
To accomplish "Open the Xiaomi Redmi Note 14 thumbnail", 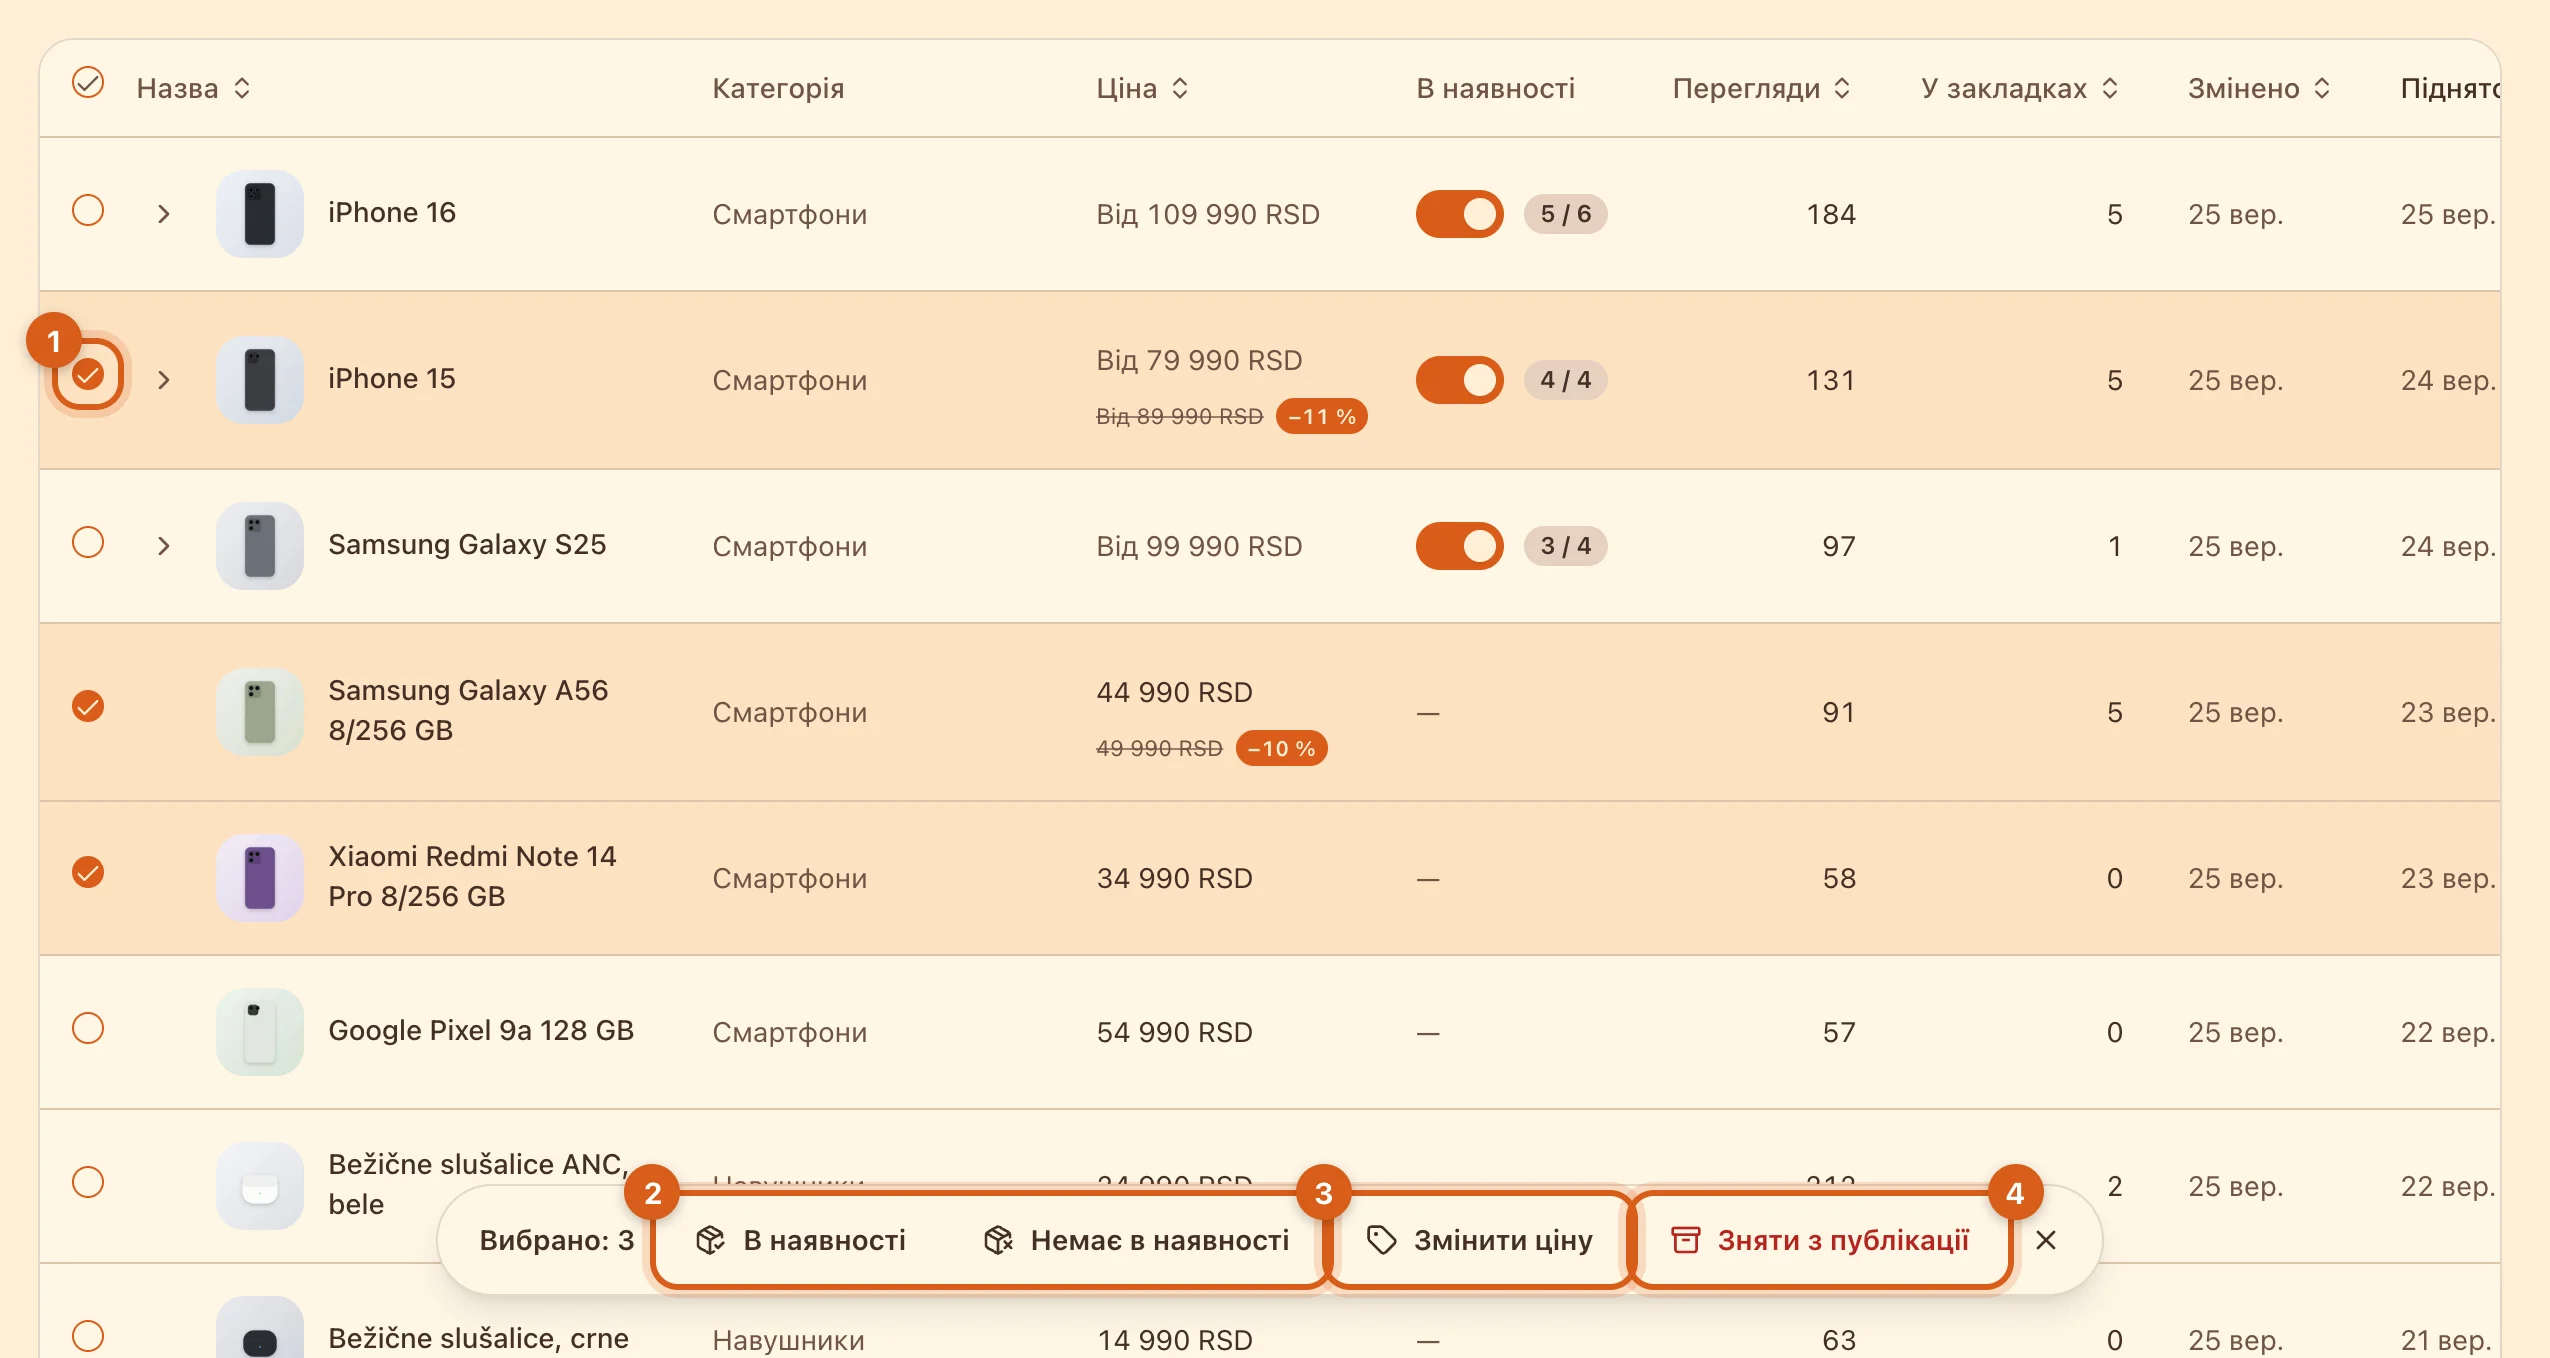I will [x=260, y=878].
